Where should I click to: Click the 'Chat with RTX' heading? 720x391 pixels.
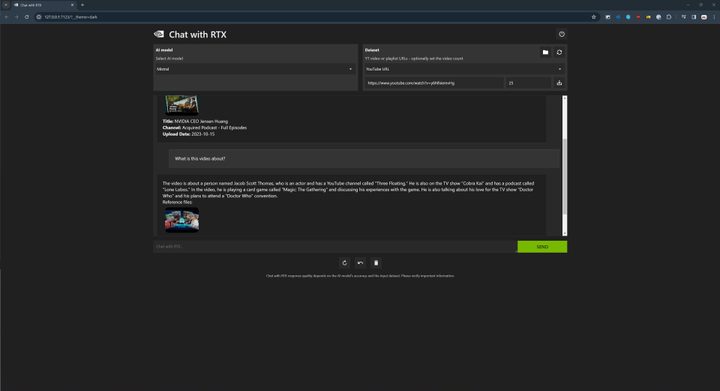(197, 34)
